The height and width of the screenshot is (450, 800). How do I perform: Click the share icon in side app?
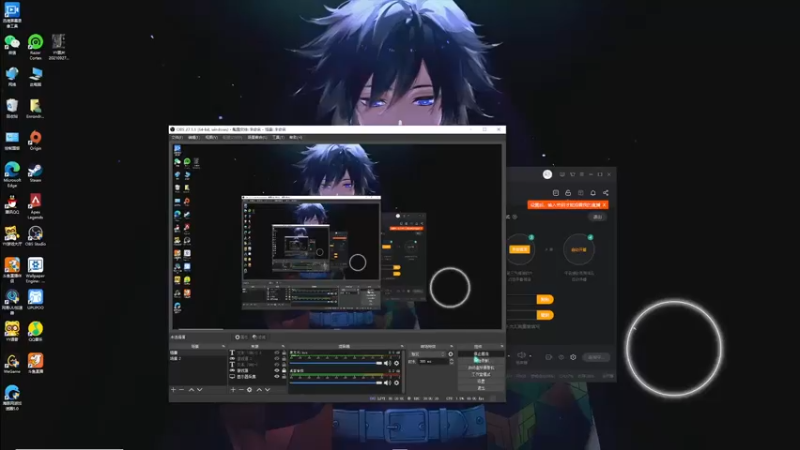click(x=606, y=193)
